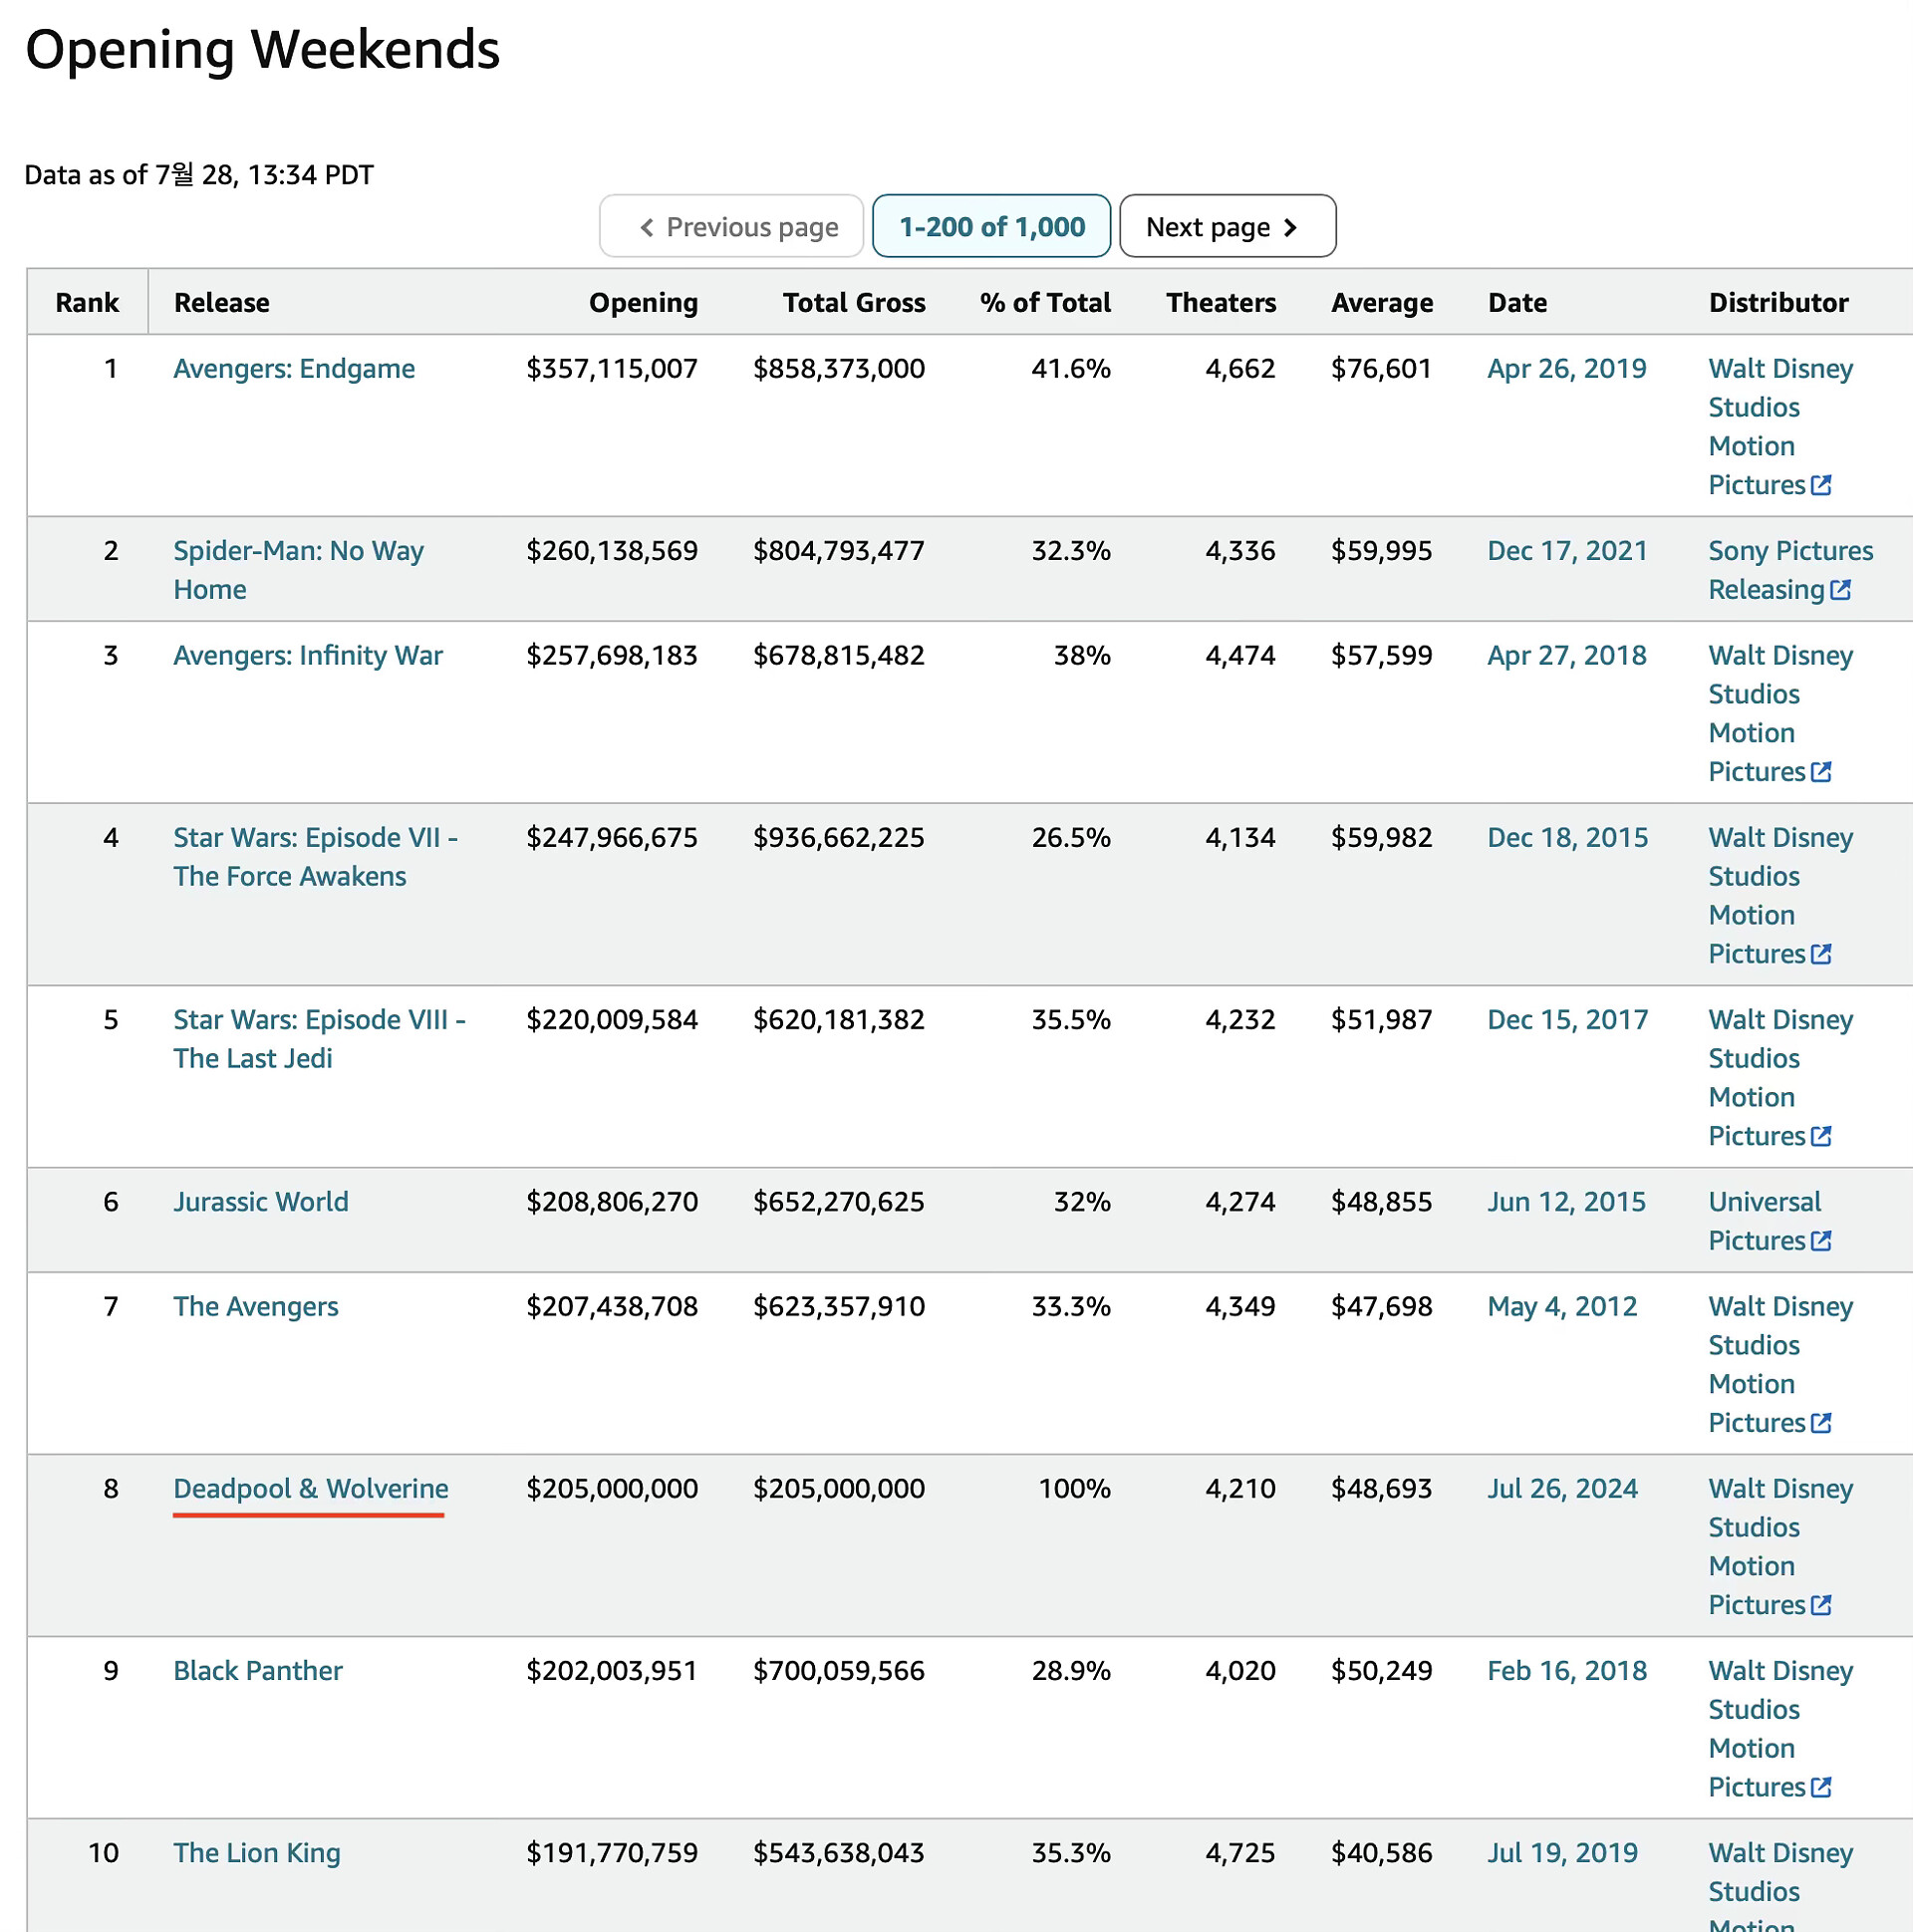This screenshot has height=1932, width=1913.
Task: Click external link icon beside Universal Pictures
Action: click(x=1821, y=1241)
